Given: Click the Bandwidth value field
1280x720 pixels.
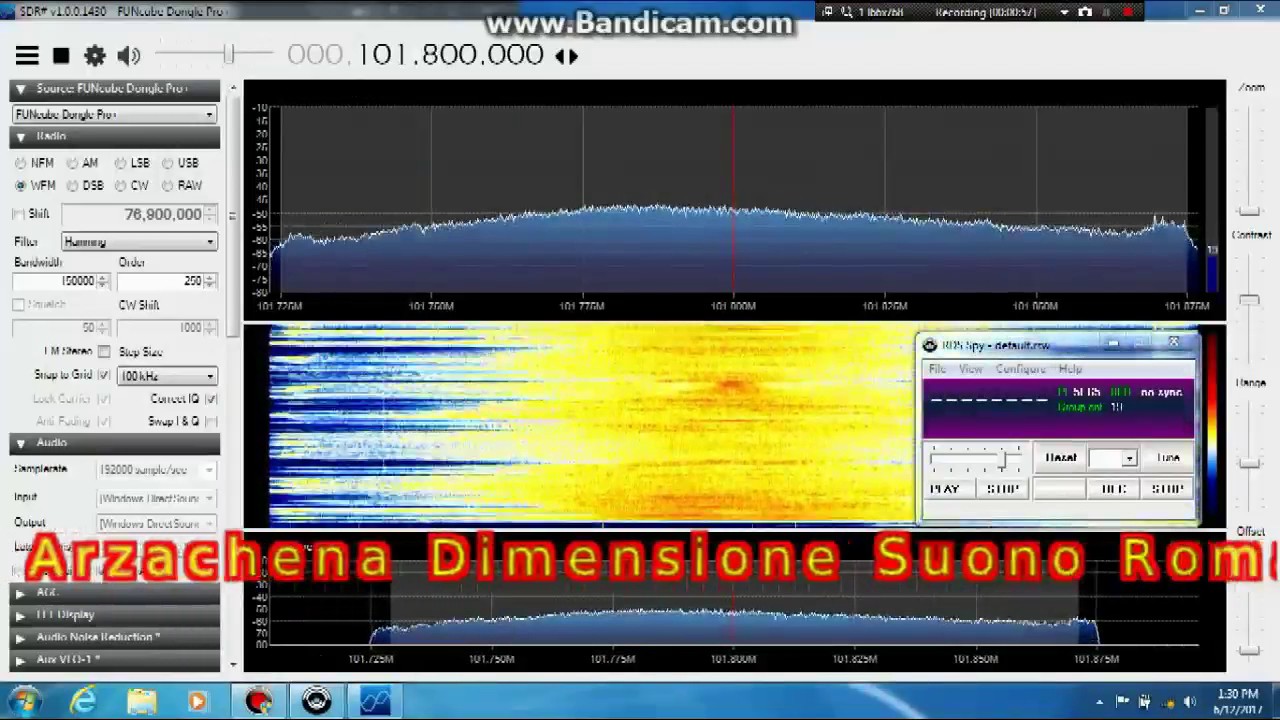Looking at the screenshot, I should (x=60, y=281).
